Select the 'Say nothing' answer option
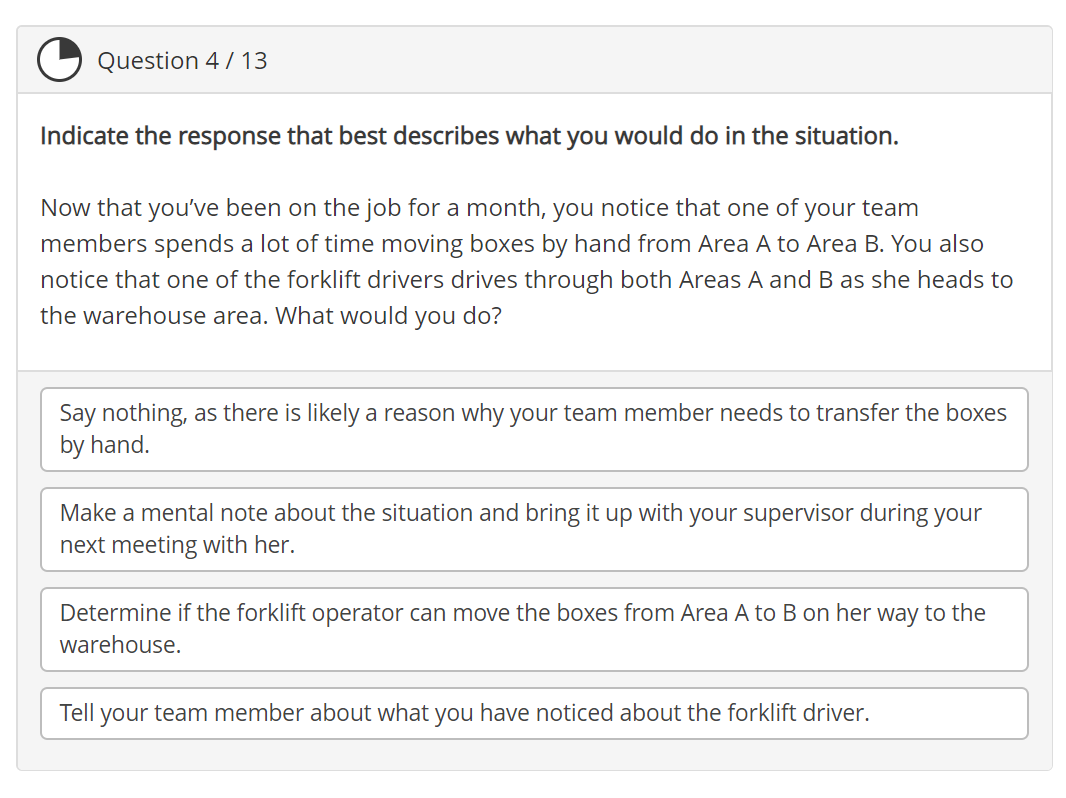 pyautogui.click(x=533, y=428)
